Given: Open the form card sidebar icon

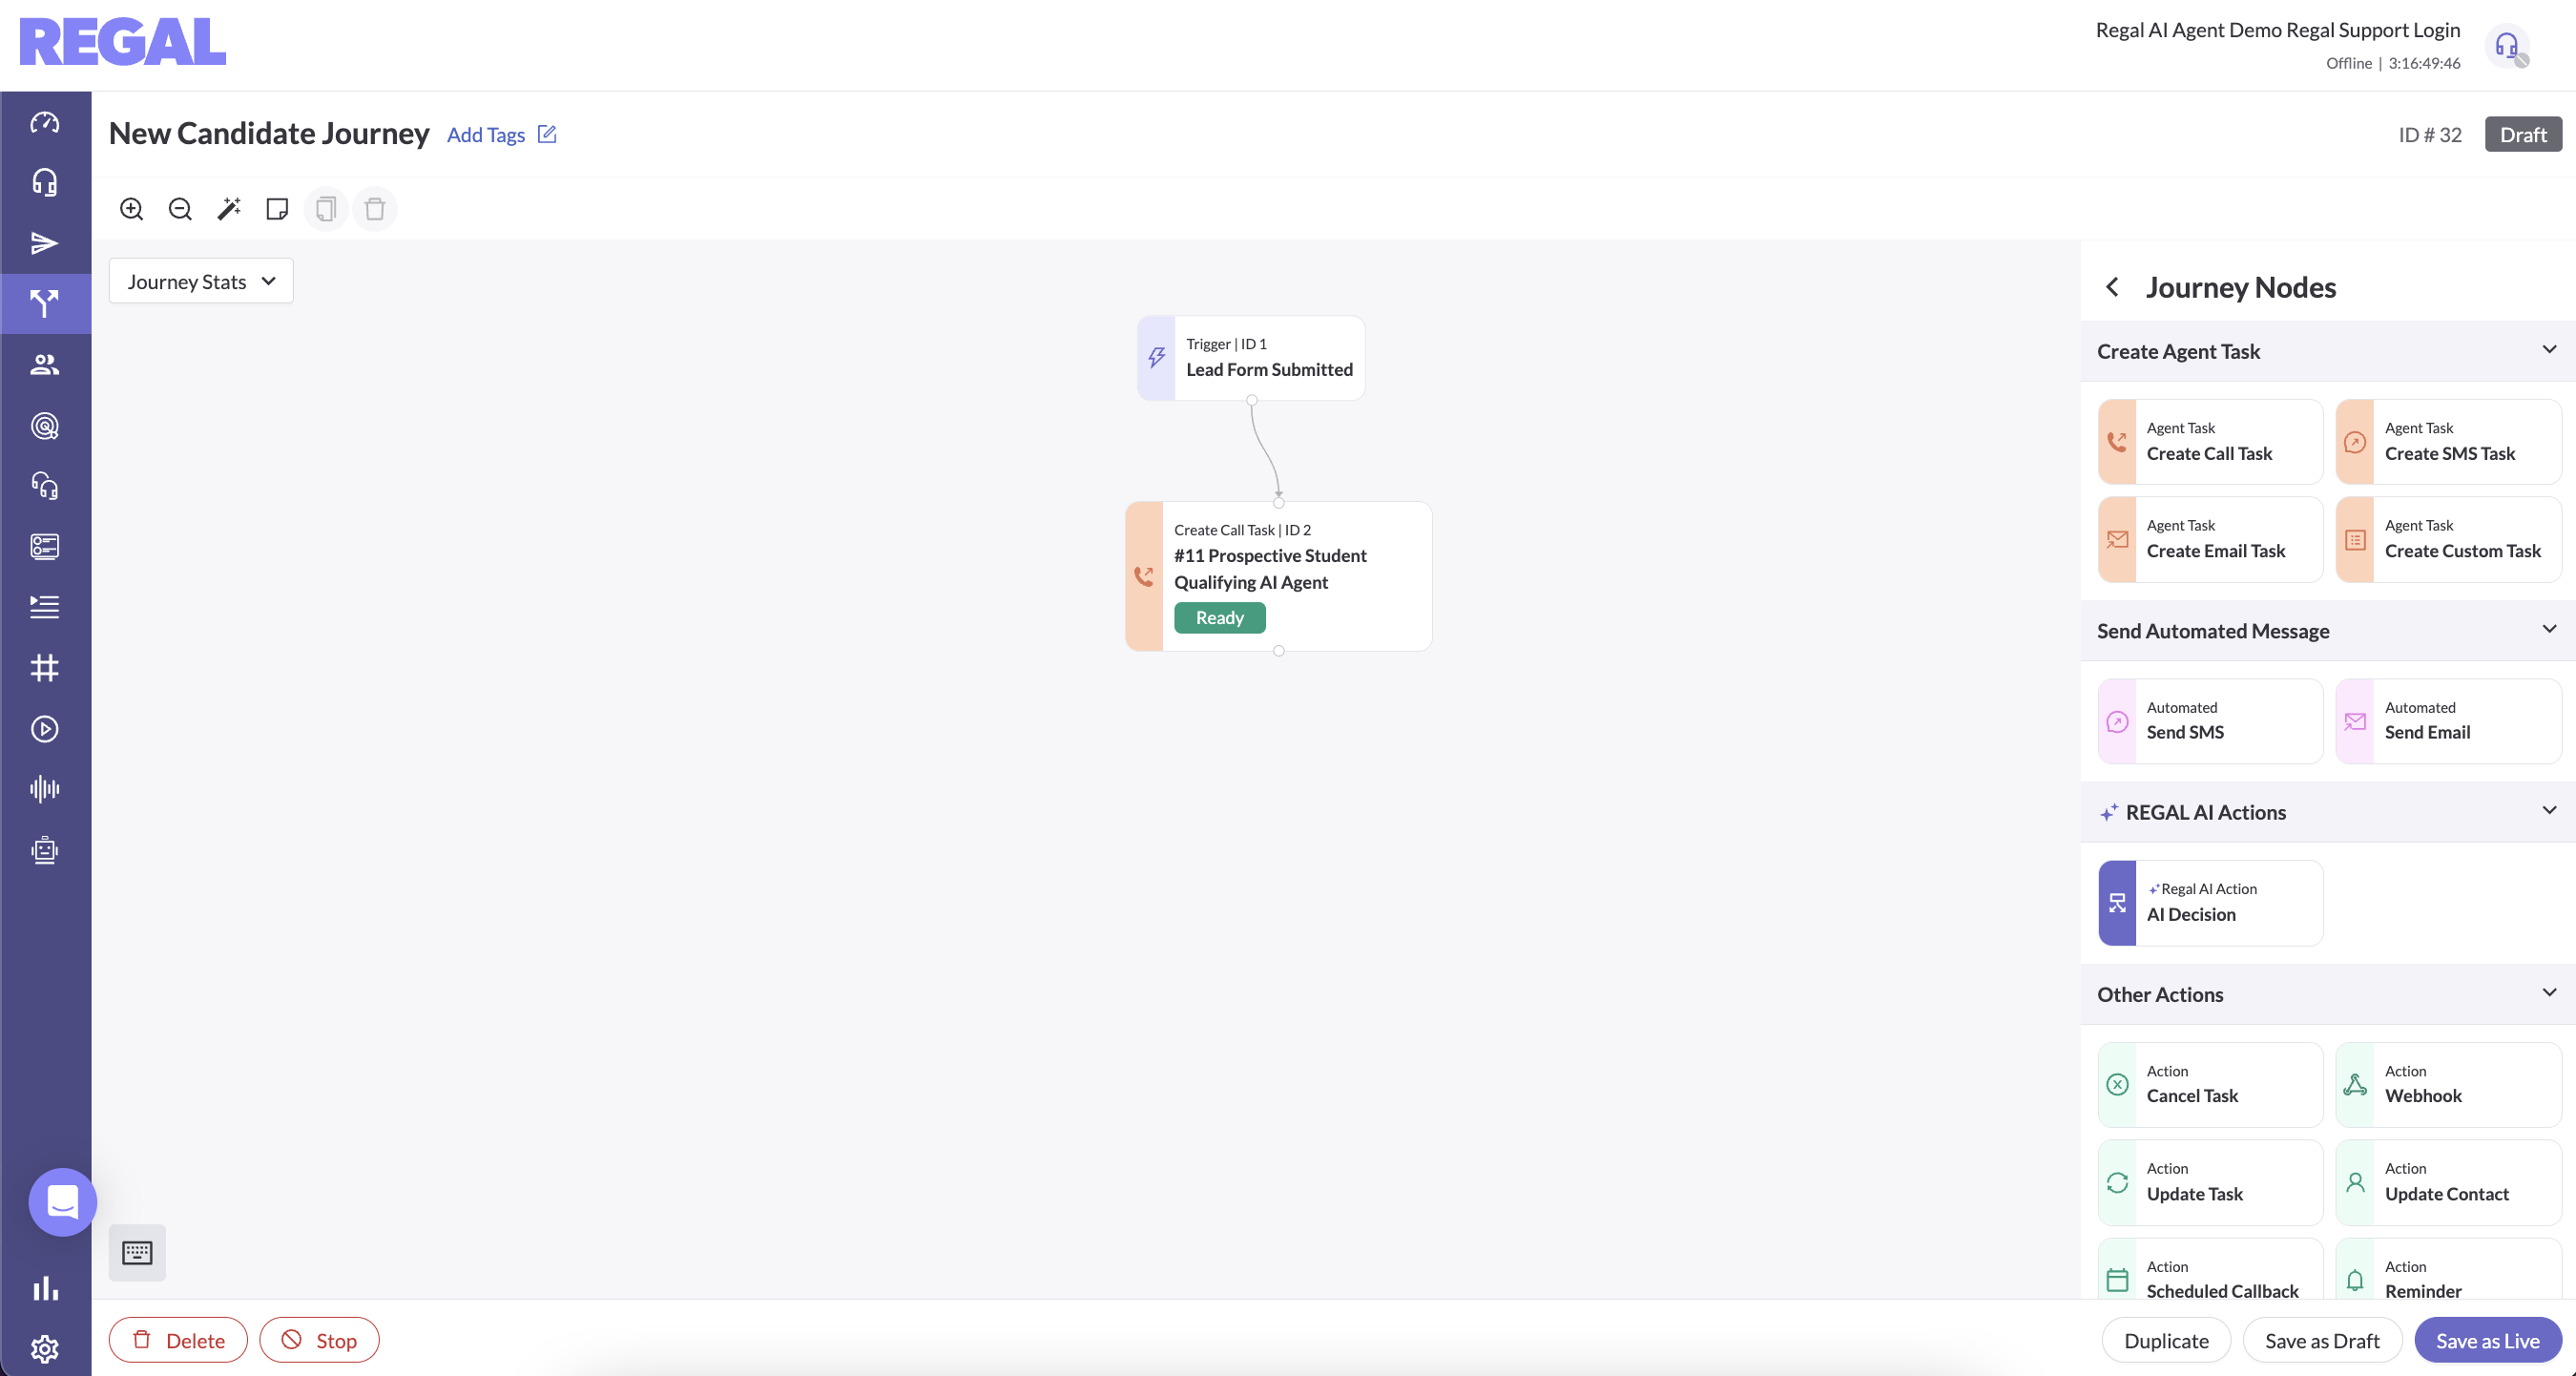Looking at the screenshot, I should 44,547.
